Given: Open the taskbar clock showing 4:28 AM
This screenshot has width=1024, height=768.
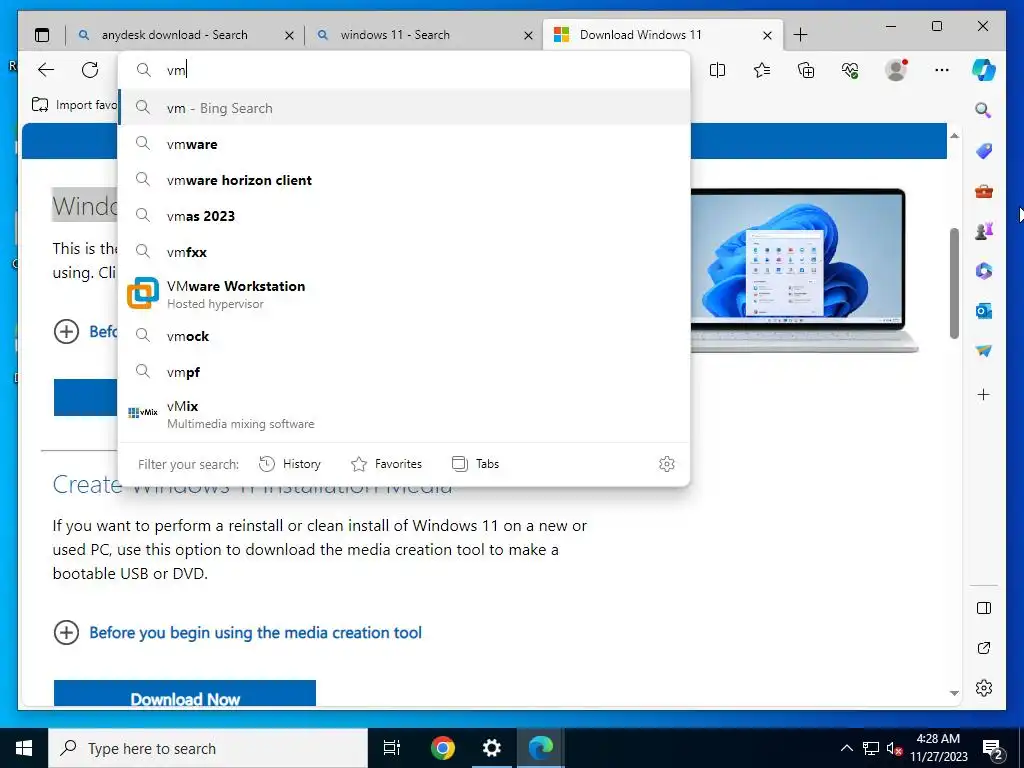Looking at the screenshot, I should [x=938, y=748].
